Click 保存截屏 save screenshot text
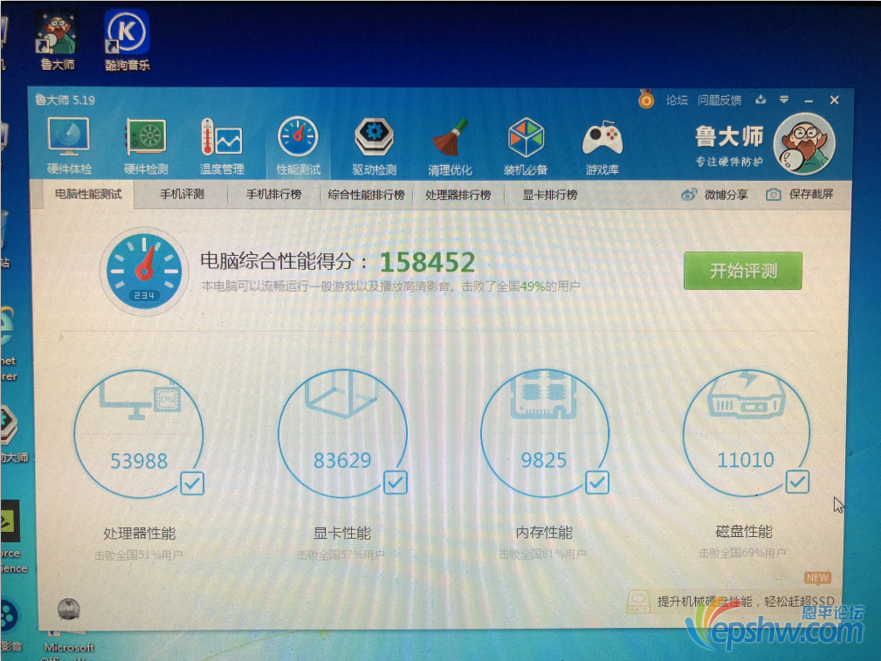Screen dimensions: 881x661 [x=811, y=194]
